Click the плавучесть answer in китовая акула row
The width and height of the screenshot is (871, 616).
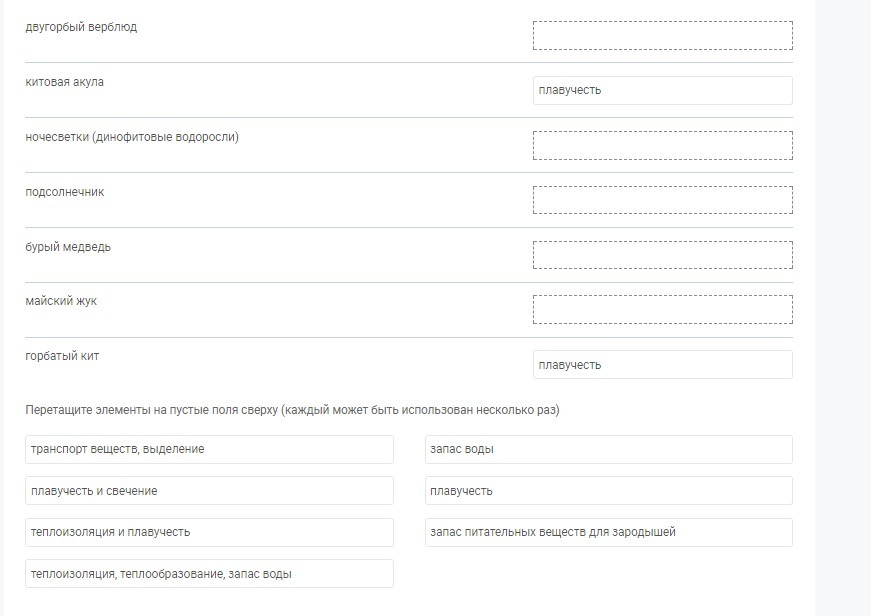tap(662, 90)
